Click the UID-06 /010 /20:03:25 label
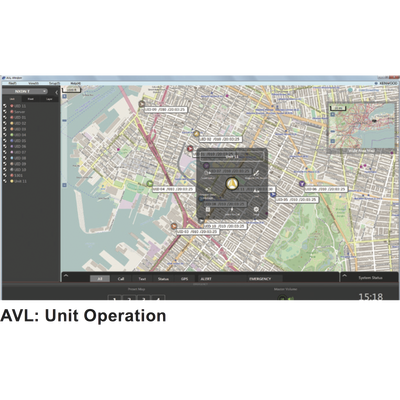The height and width of the screenshot is (400, 400). [x=326, y=189]
